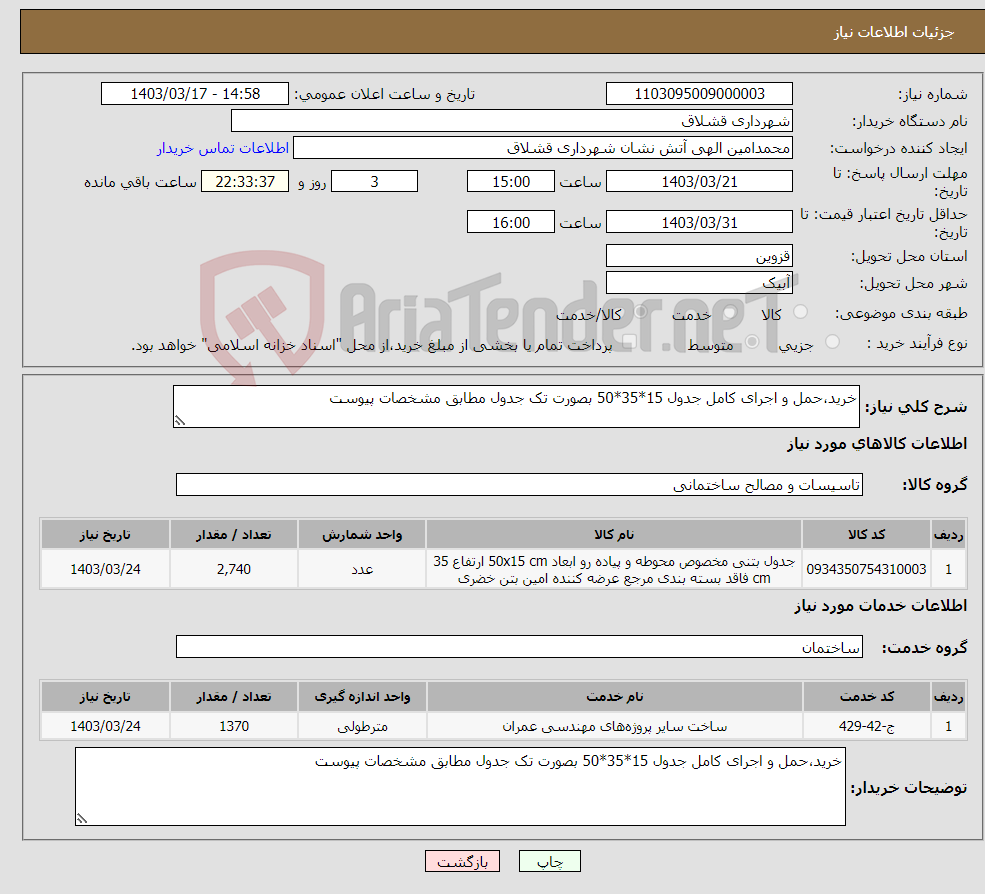Select the کالا radio button
This screenshot has width=985, height=894.
coord(800,312)
